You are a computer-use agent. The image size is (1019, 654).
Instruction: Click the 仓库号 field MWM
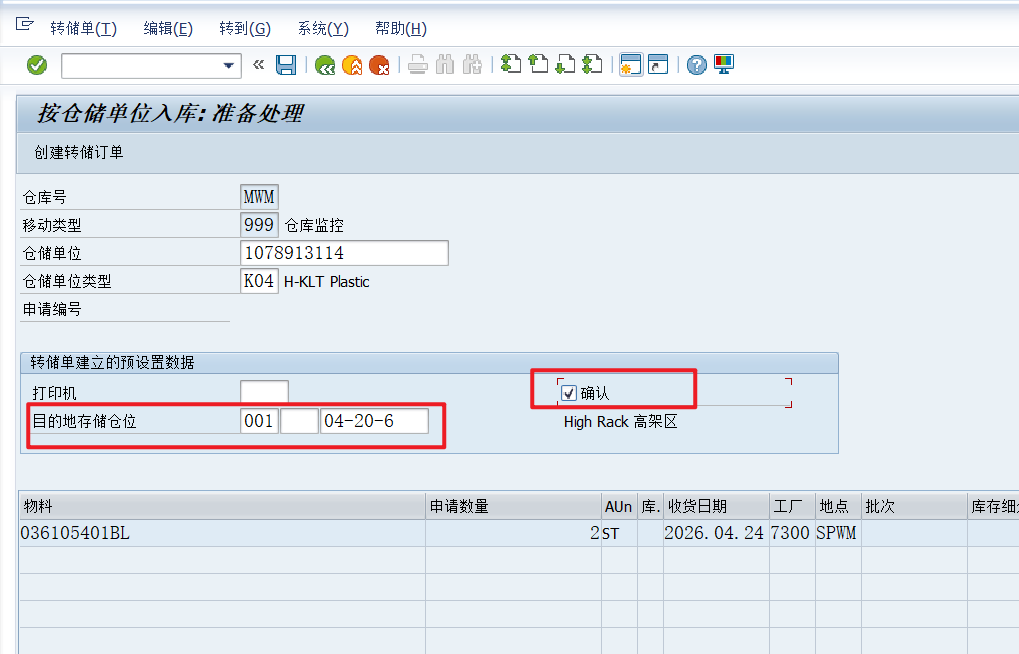click(x=259, y=197)
